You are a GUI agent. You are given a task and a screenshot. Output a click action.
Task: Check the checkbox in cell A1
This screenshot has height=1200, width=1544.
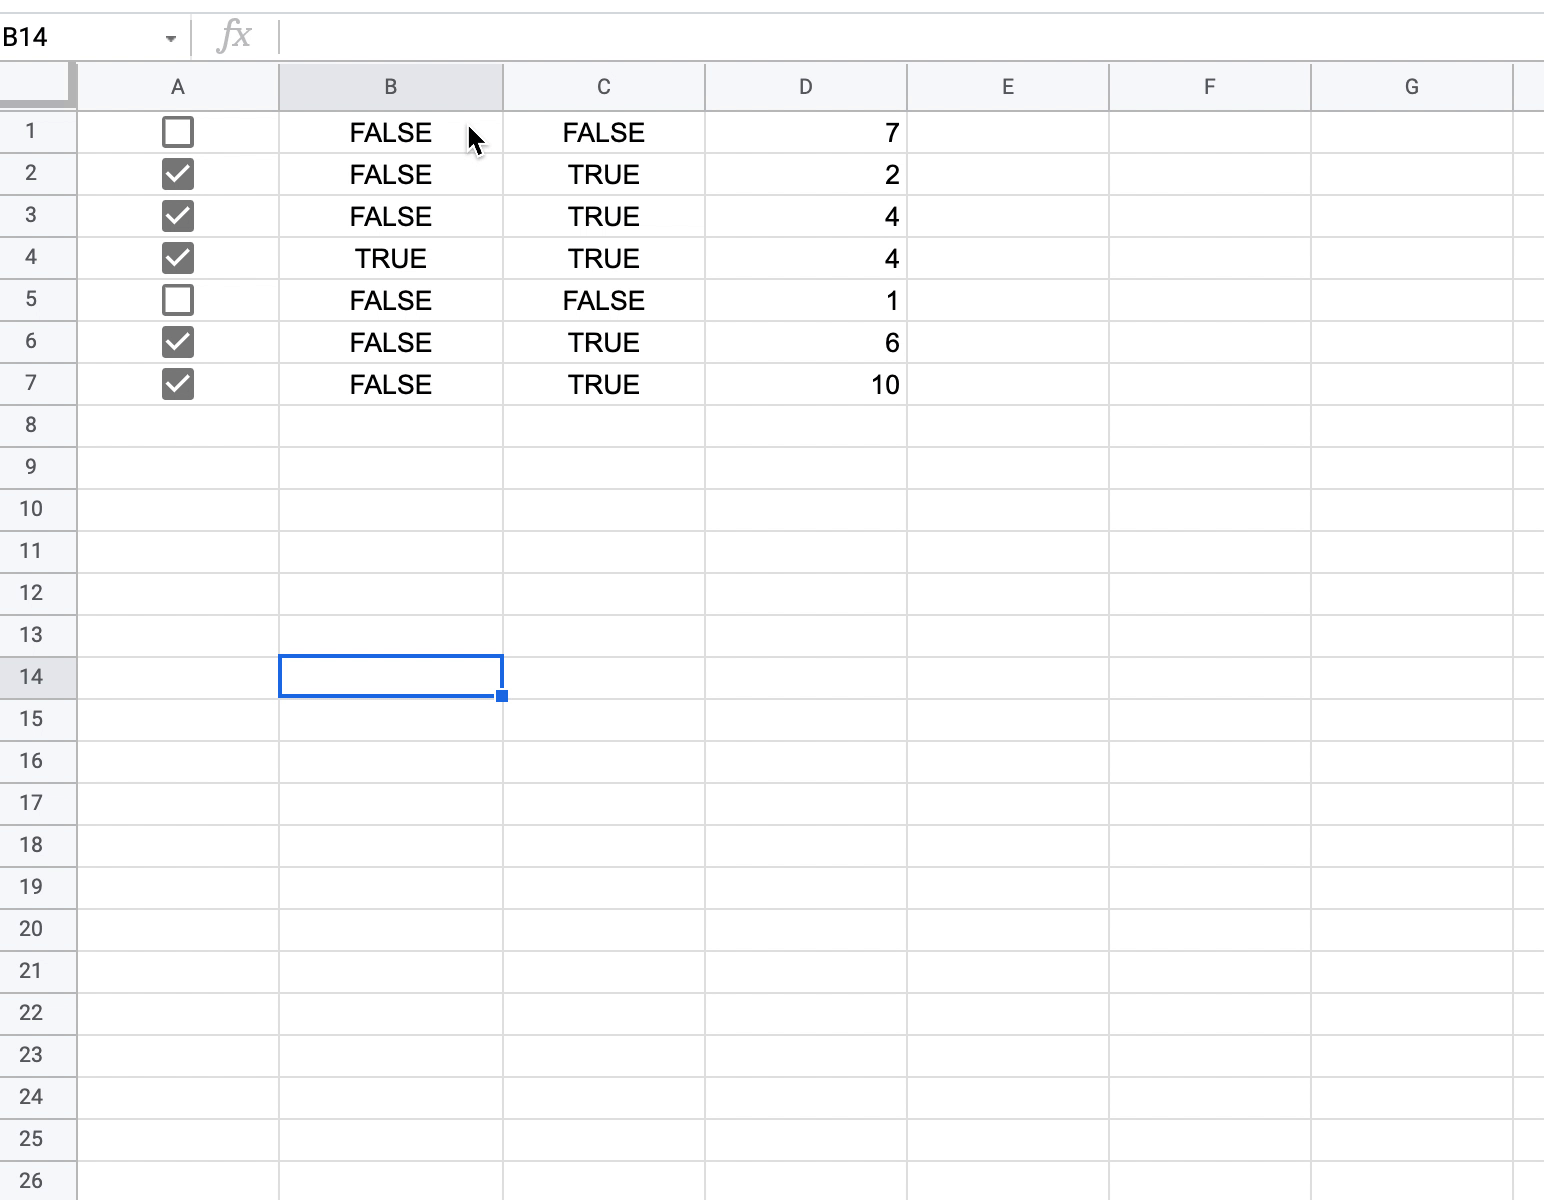click(177, 132)
